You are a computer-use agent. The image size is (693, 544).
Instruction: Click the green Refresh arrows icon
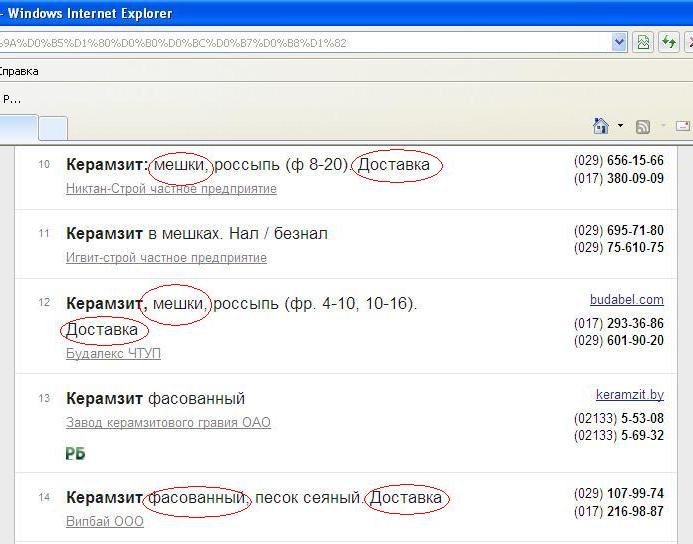(x=669, y=42)
